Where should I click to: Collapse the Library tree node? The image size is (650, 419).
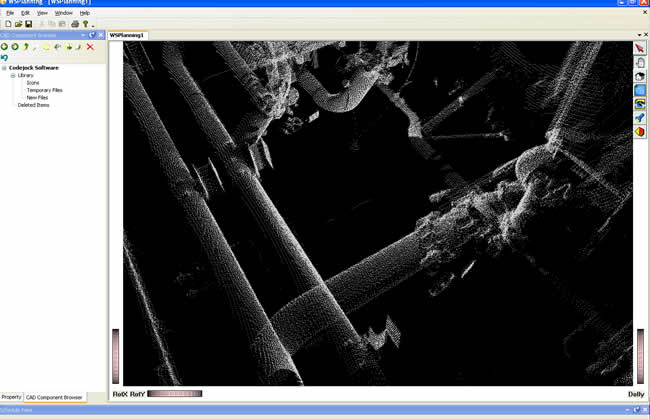[13, 75]
